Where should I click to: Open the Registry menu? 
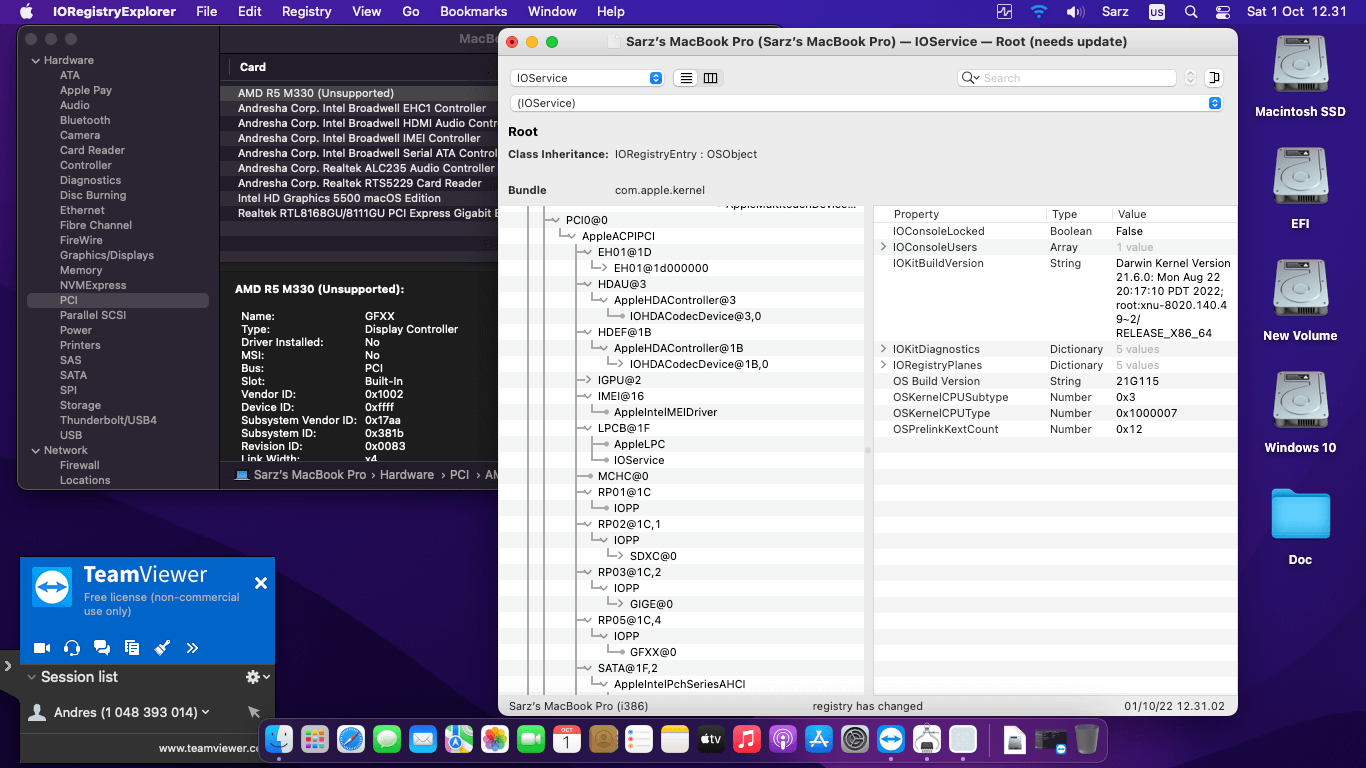[x=306, y=12]
